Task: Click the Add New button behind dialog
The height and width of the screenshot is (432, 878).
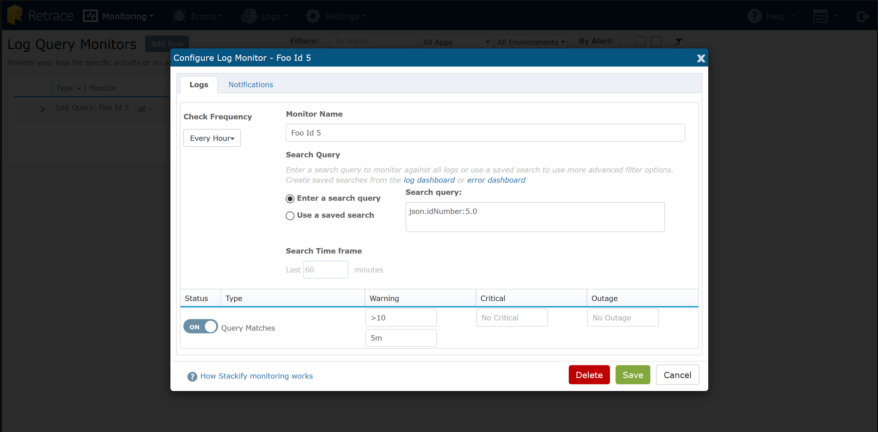Action: point(167,43)
